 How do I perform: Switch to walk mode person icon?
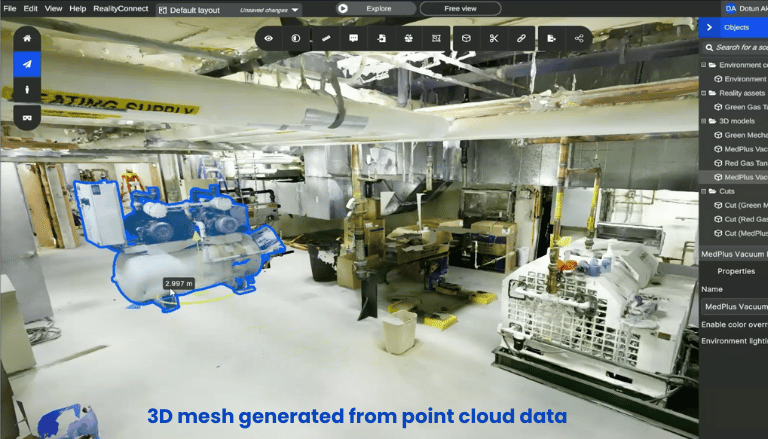[x=27, y=90]
